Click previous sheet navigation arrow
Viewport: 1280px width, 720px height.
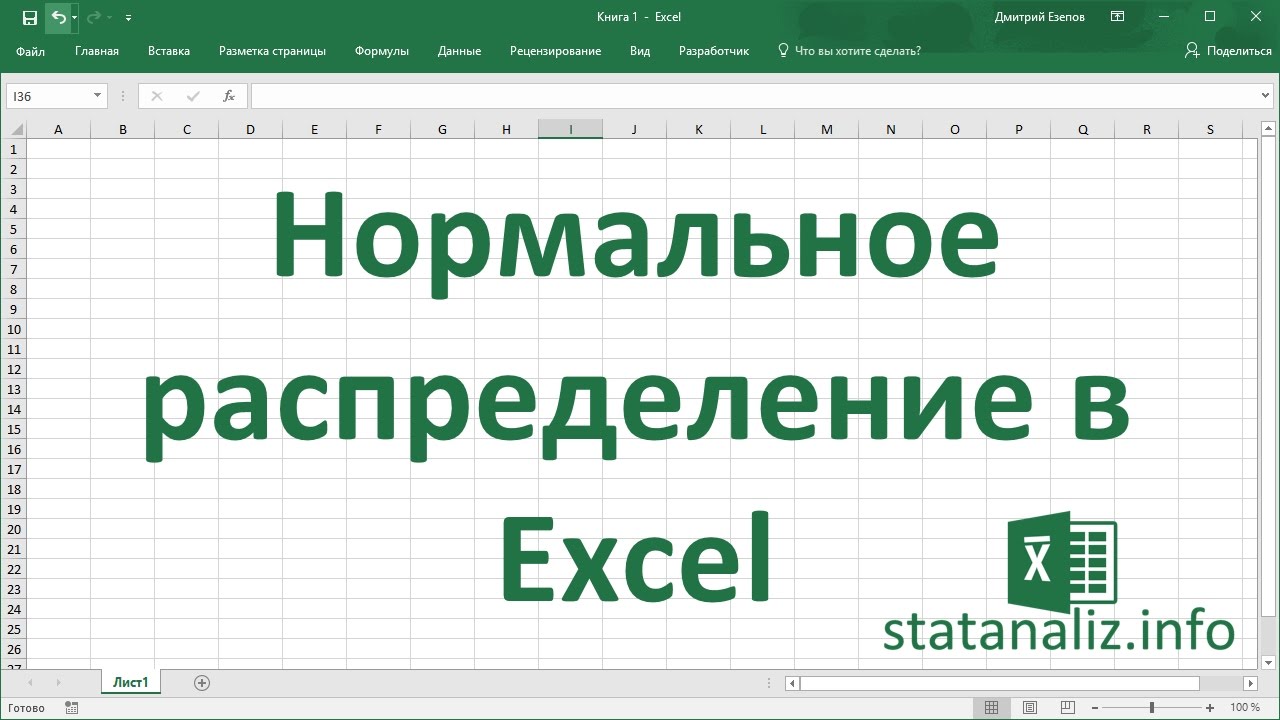pos(31,683)
